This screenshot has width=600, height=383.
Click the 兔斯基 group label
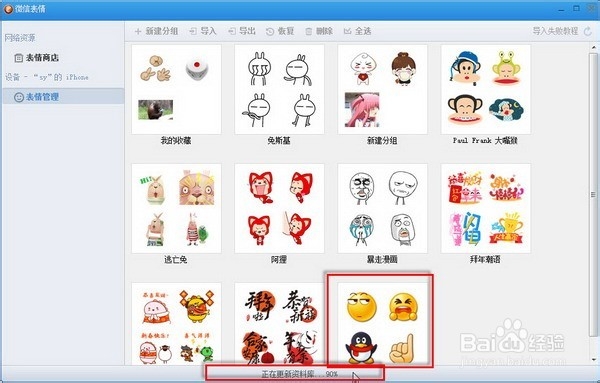pyautogui.click(x=279, y=141)
